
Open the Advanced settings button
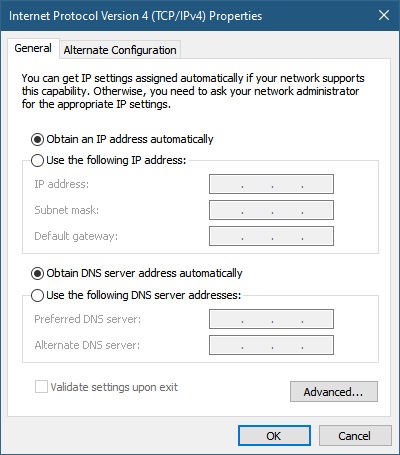coord(334,392)
